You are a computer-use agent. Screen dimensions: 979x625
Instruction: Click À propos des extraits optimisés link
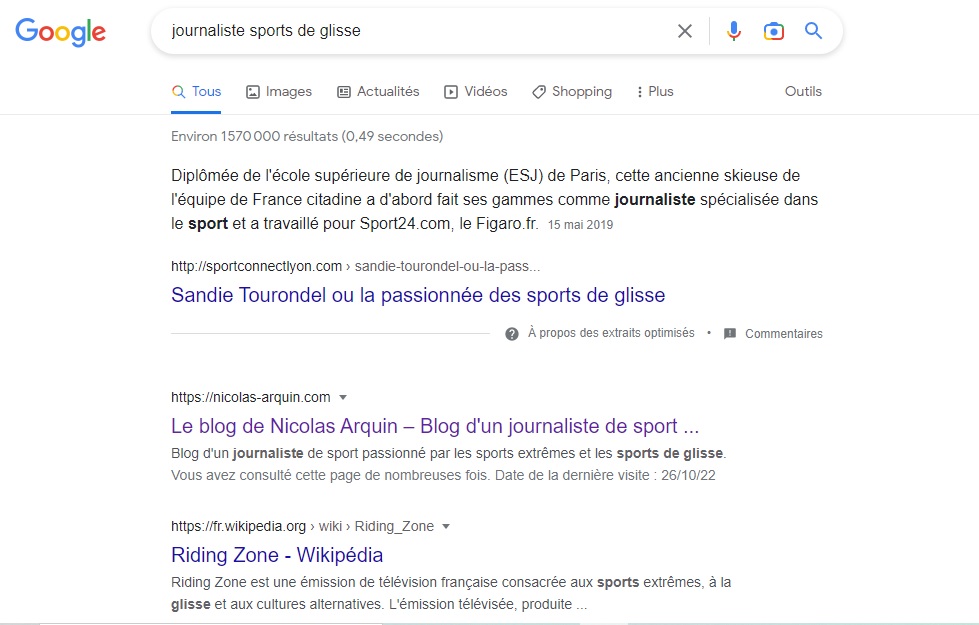click(x=610, y=334)
